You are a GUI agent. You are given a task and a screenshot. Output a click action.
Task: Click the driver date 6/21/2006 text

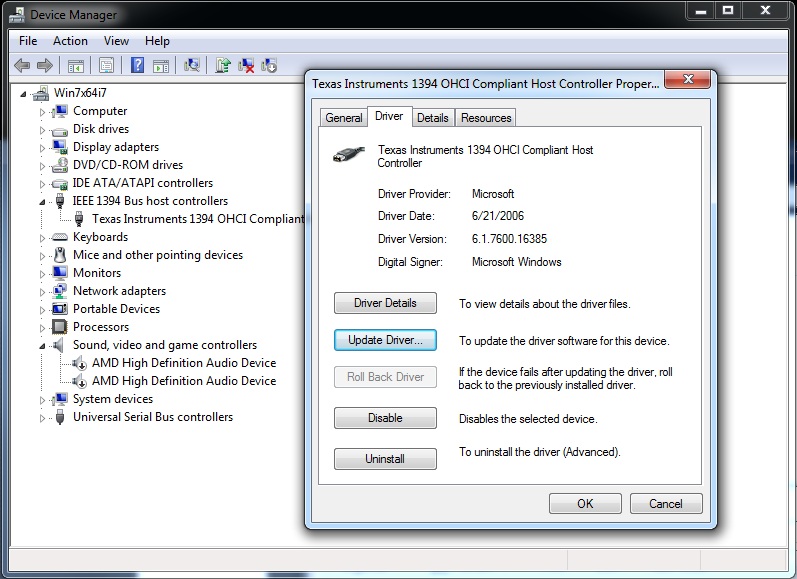[498, 216]
